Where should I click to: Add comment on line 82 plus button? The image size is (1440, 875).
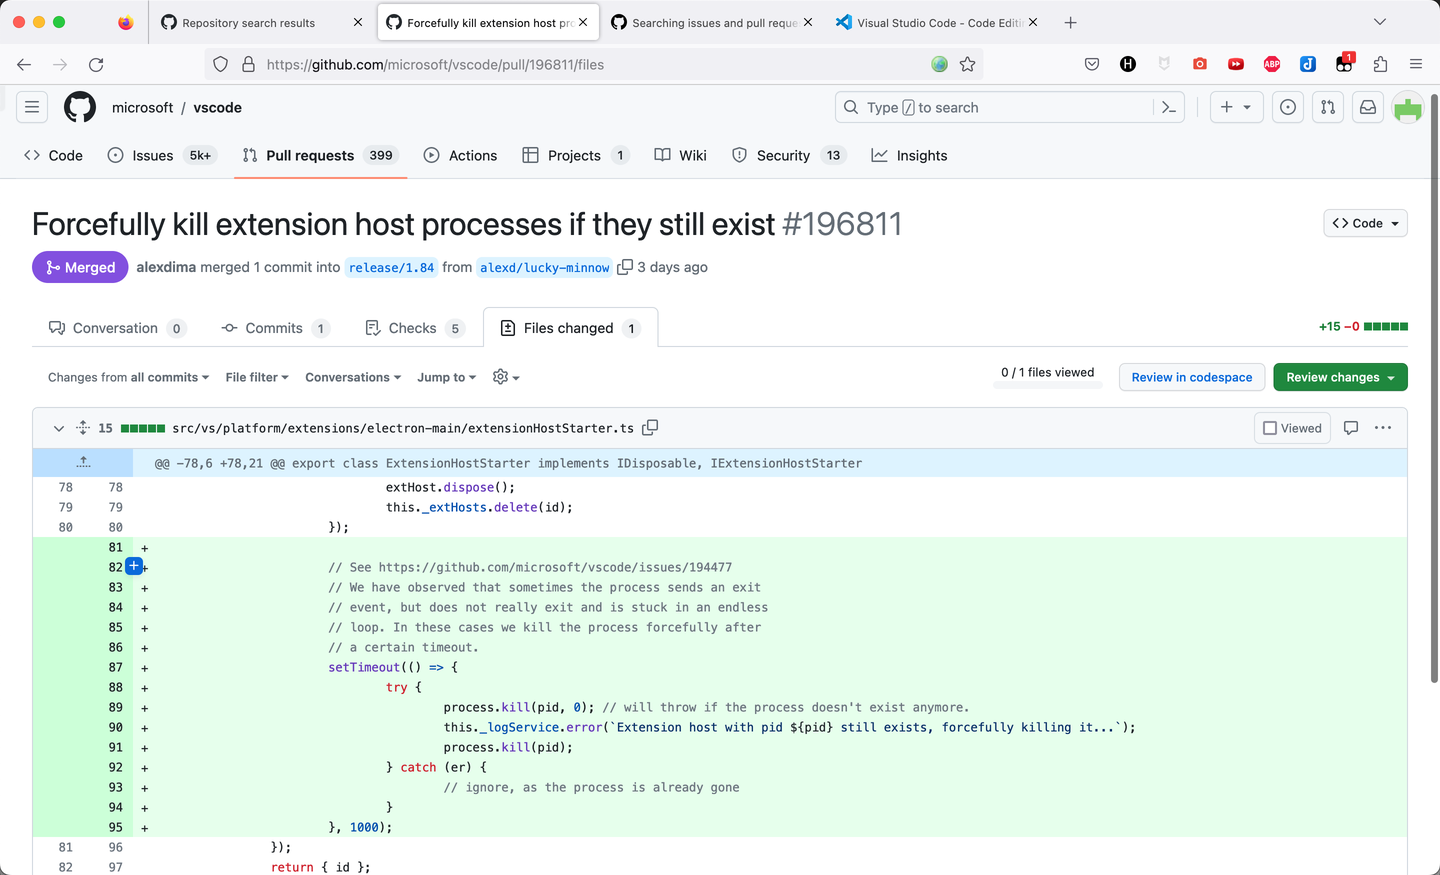[133, 566]
